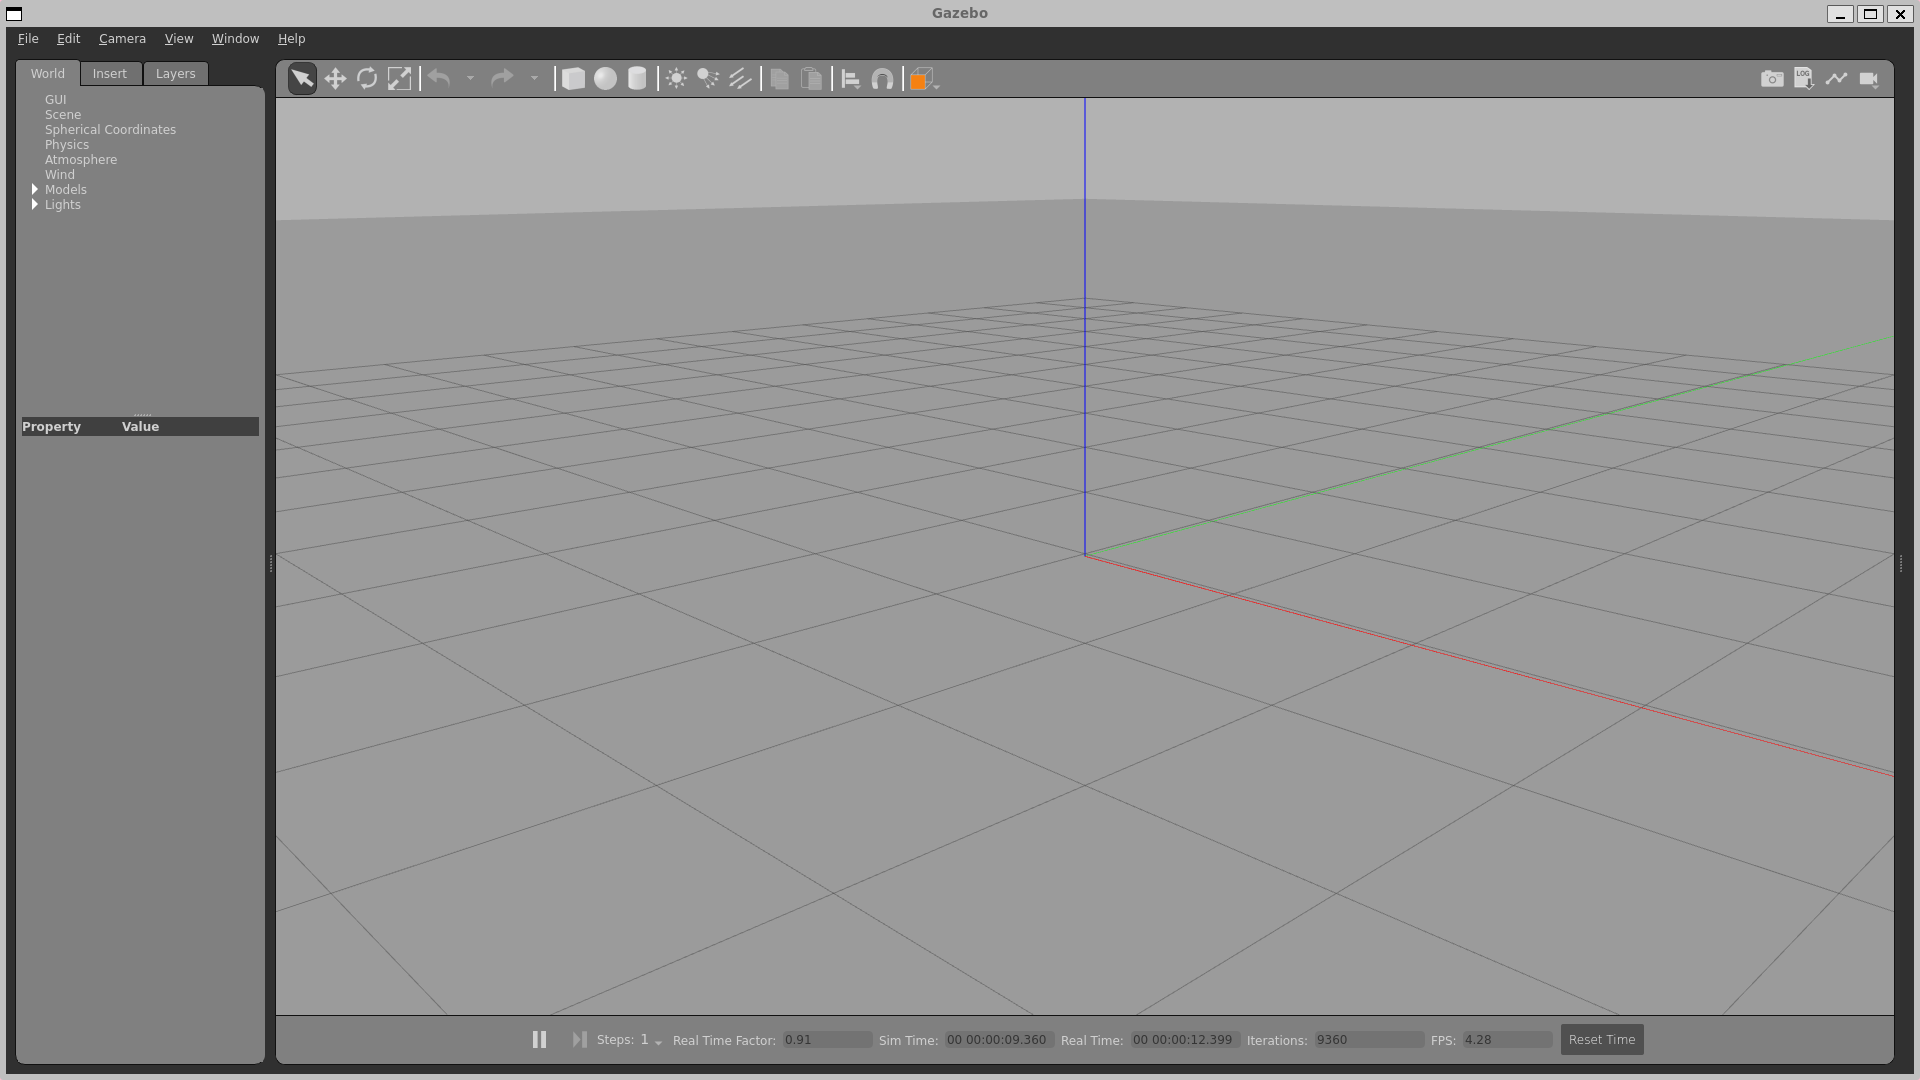Viewport: 1920px width, 1080px height.
Task: Select the rotate mode tool
Action: coord(367,79)
